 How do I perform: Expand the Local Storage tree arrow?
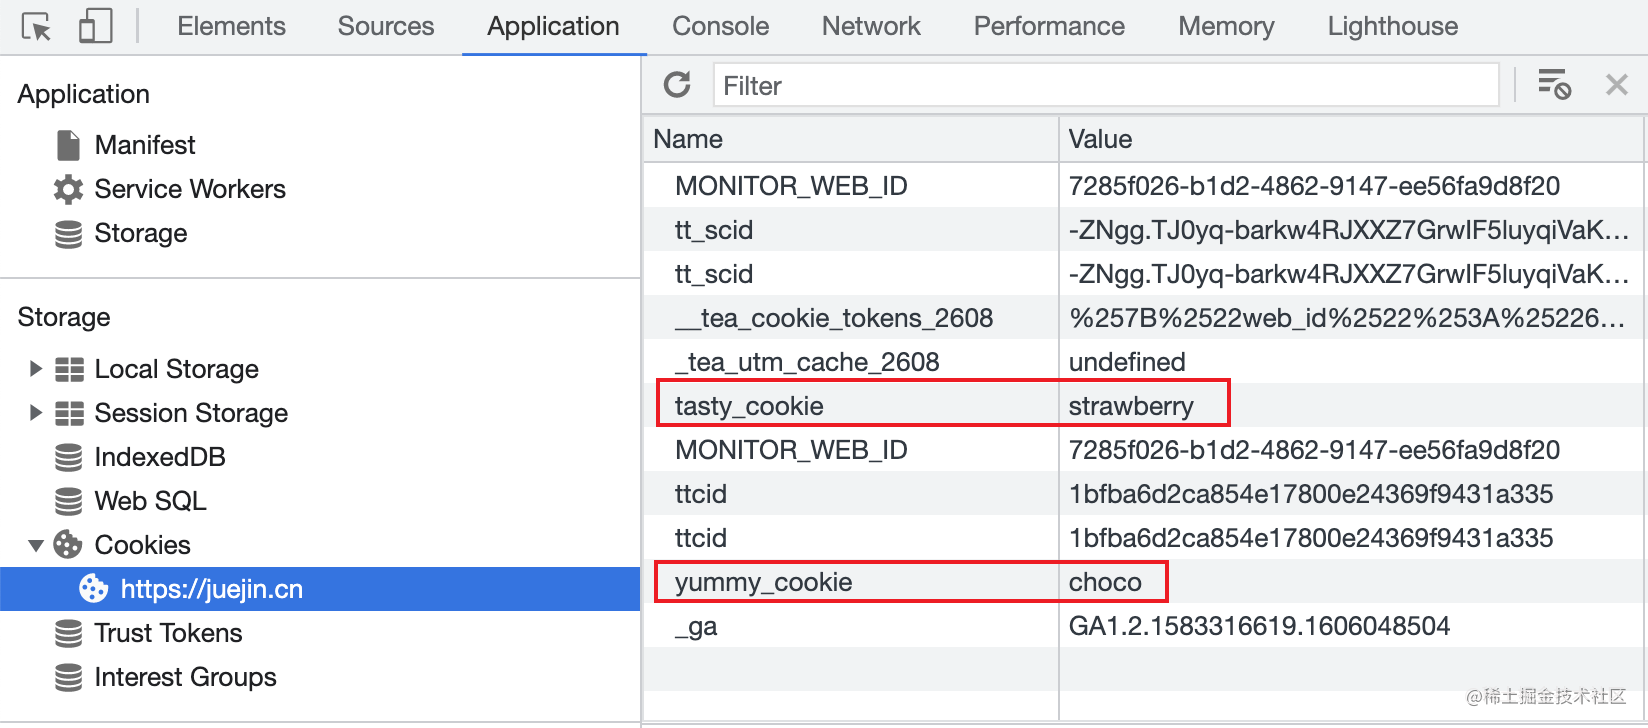pyautogui.click(x=36, y=369)
